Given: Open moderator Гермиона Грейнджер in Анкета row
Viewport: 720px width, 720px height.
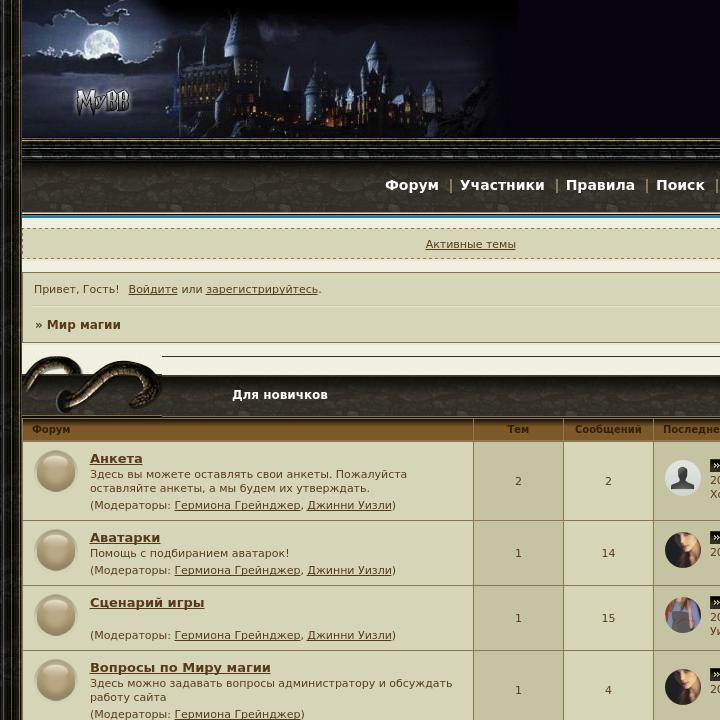Looking at the screenshot, I should point(237,505).
